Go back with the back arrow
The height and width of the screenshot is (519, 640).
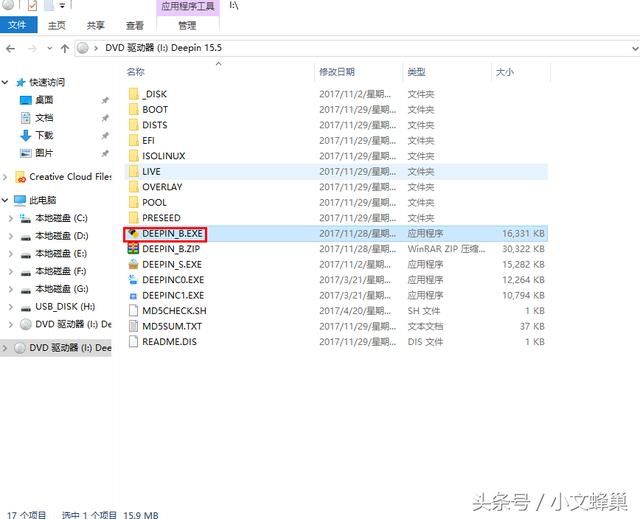click(11, 49)
